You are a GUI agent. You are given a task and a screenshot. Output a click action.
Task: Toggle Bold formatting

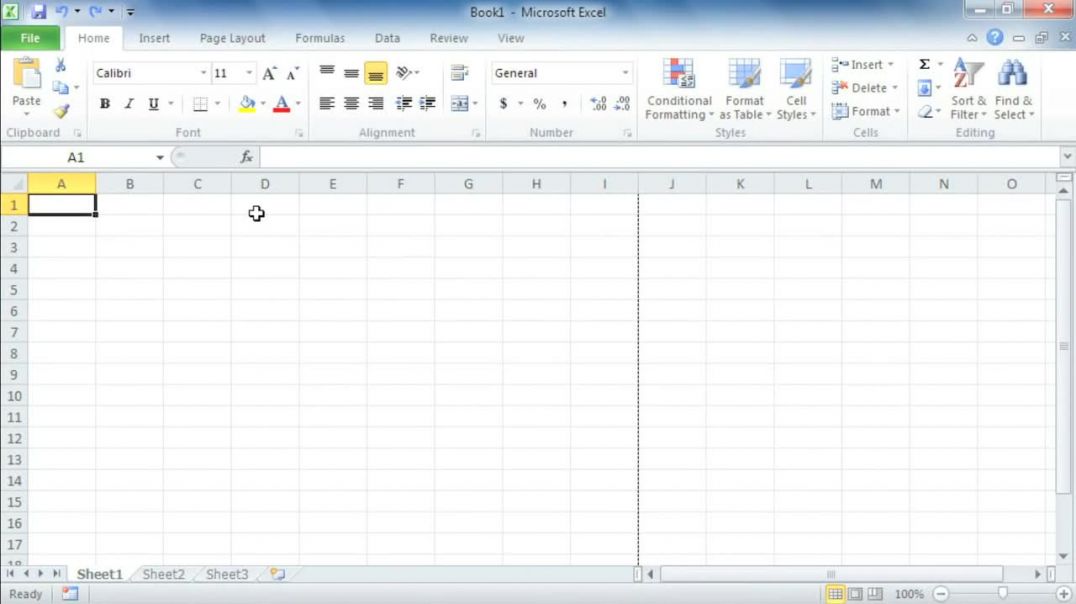105,104
